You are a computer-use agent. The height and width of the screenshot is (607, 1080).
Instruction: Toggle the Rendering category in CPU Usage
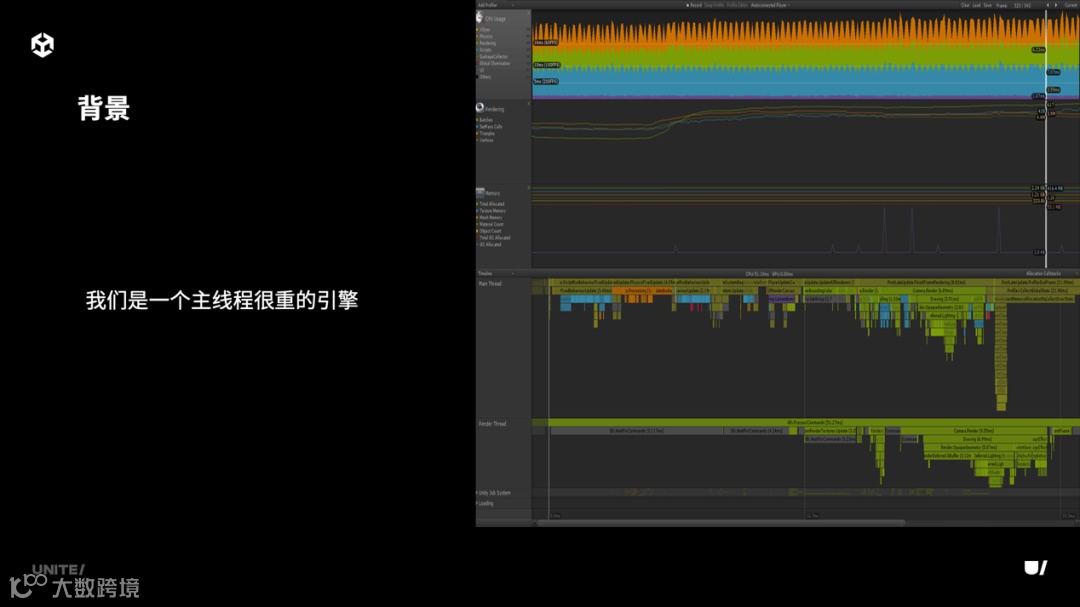coord(487,43)
